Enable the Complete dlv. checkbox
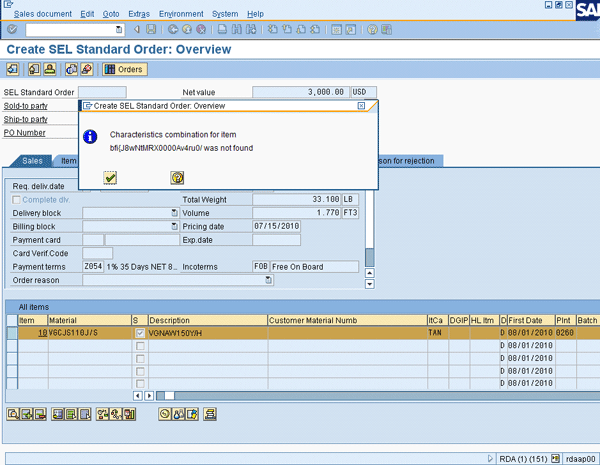Screen dimensions: 600x465 (x=16, y=199)
